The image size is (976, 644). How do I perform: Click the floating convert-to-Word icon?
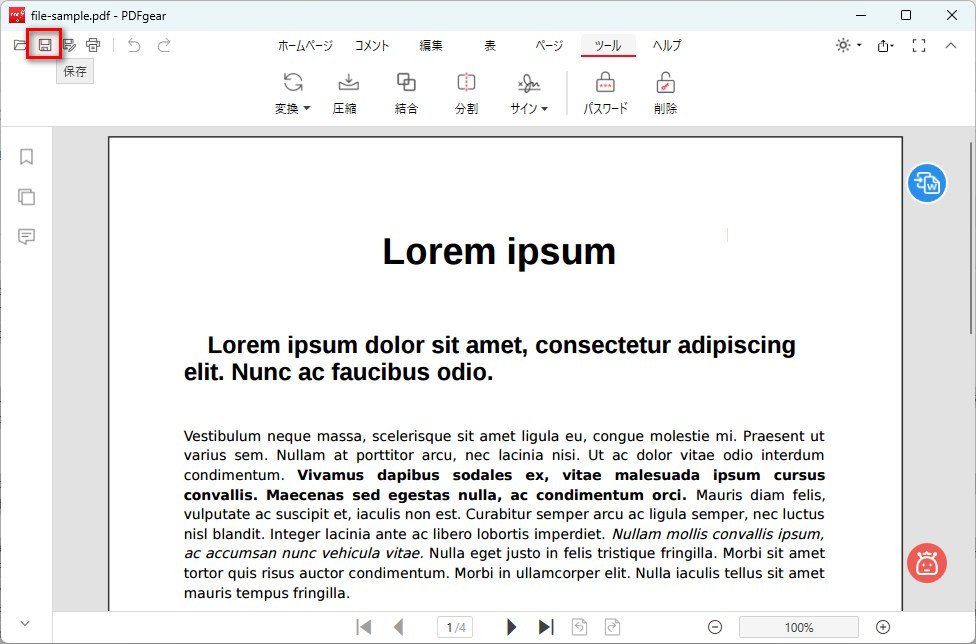(x=927, y=183)
